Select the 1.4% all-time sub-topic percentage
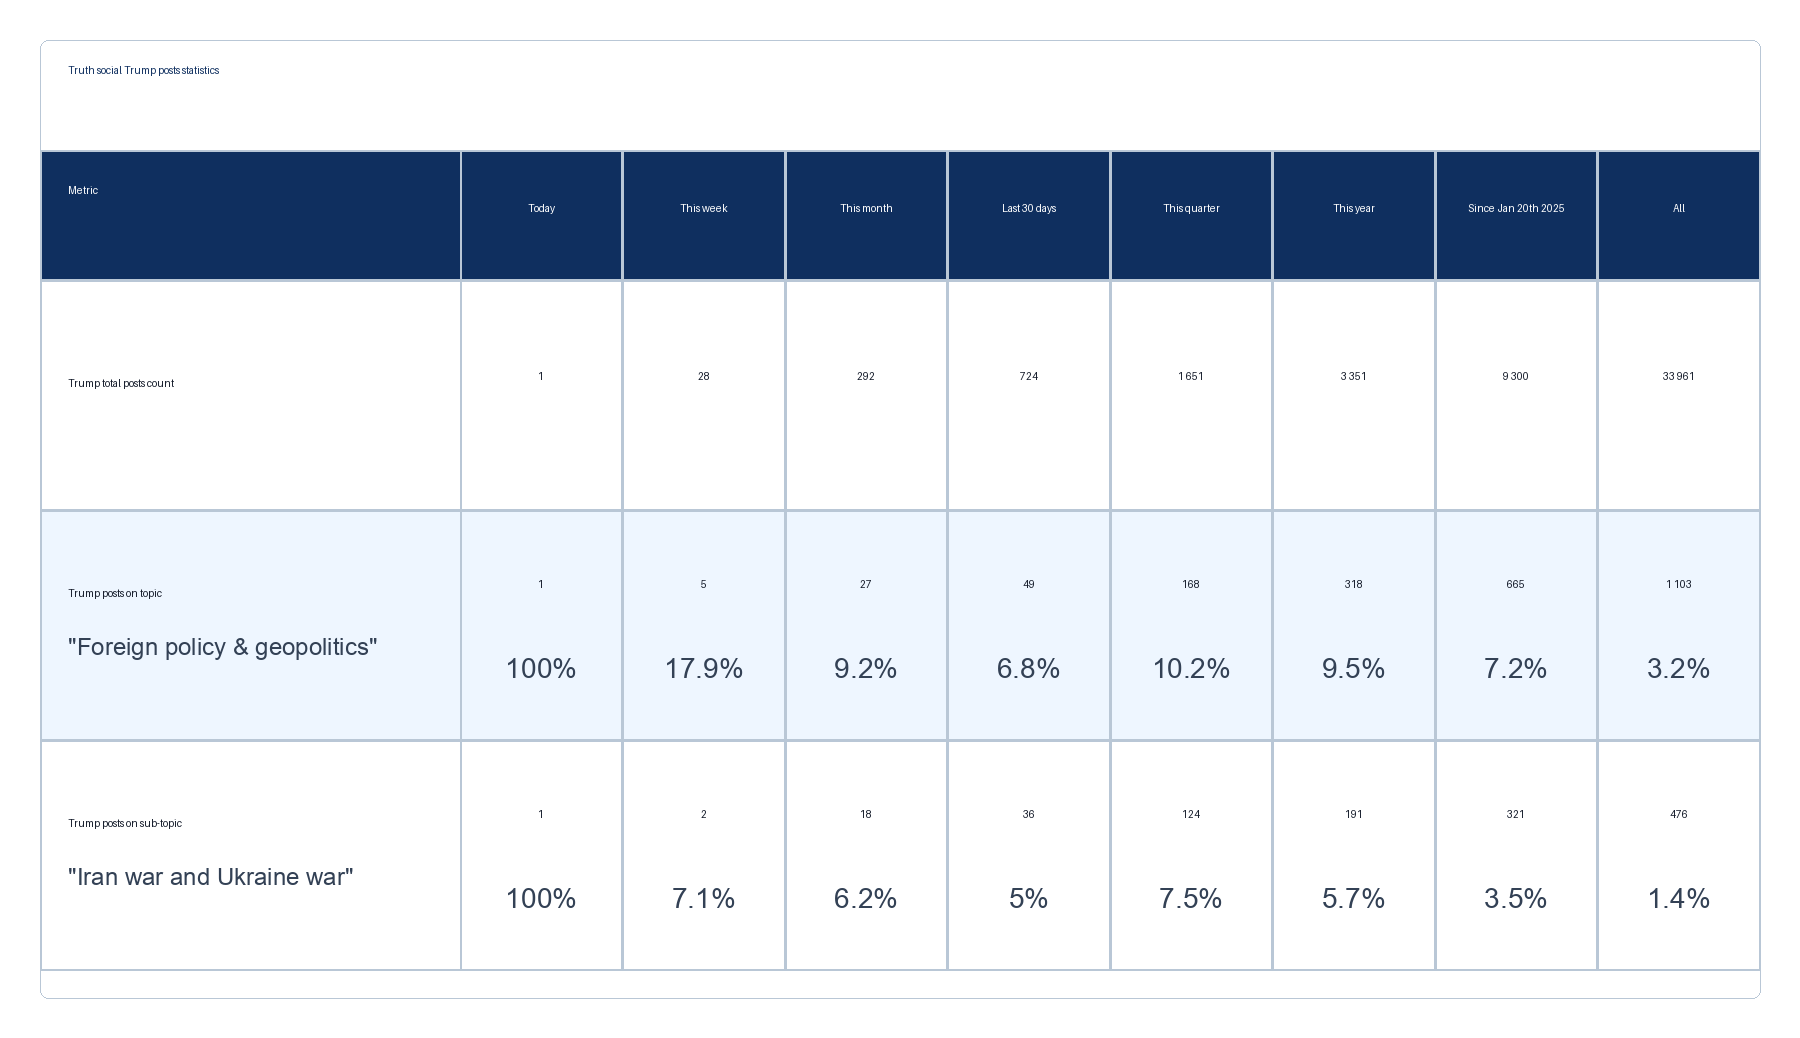Image resolution: width=1800 pixels, height=1038 pixels. (1679, 898)
